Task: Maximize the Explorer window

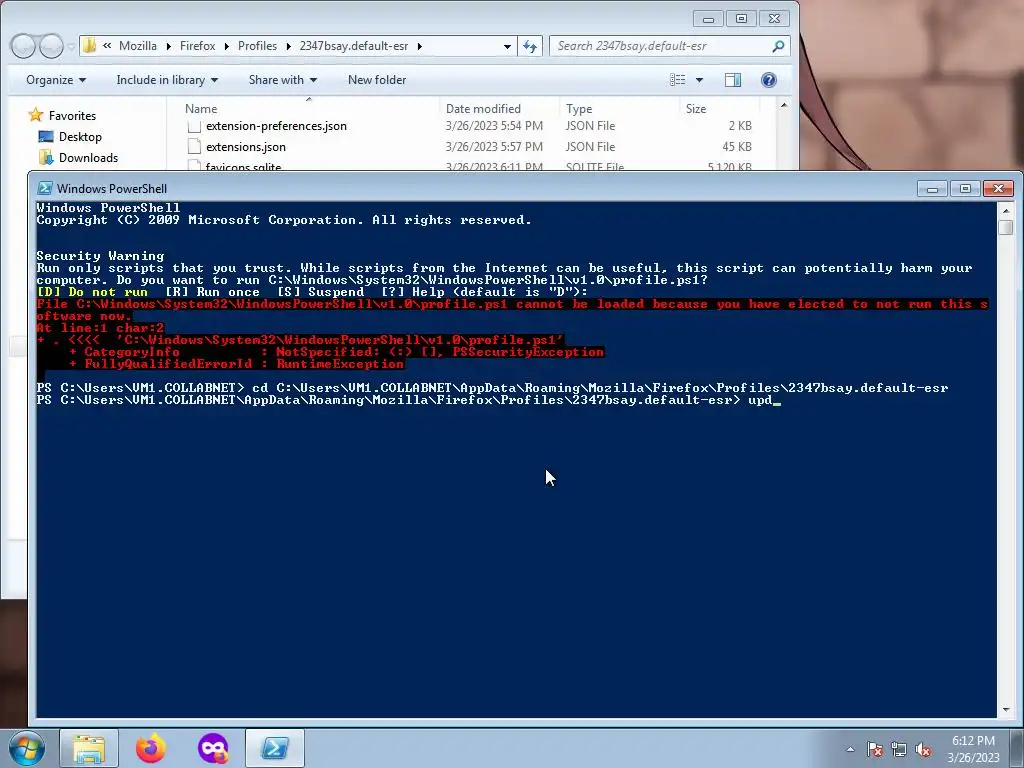Action: (741, 19)
